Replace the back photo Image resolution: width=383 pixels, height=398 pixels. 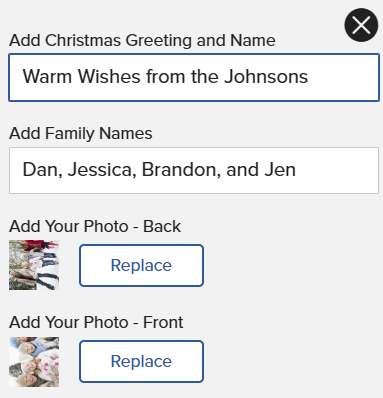(x=141, y=265)
